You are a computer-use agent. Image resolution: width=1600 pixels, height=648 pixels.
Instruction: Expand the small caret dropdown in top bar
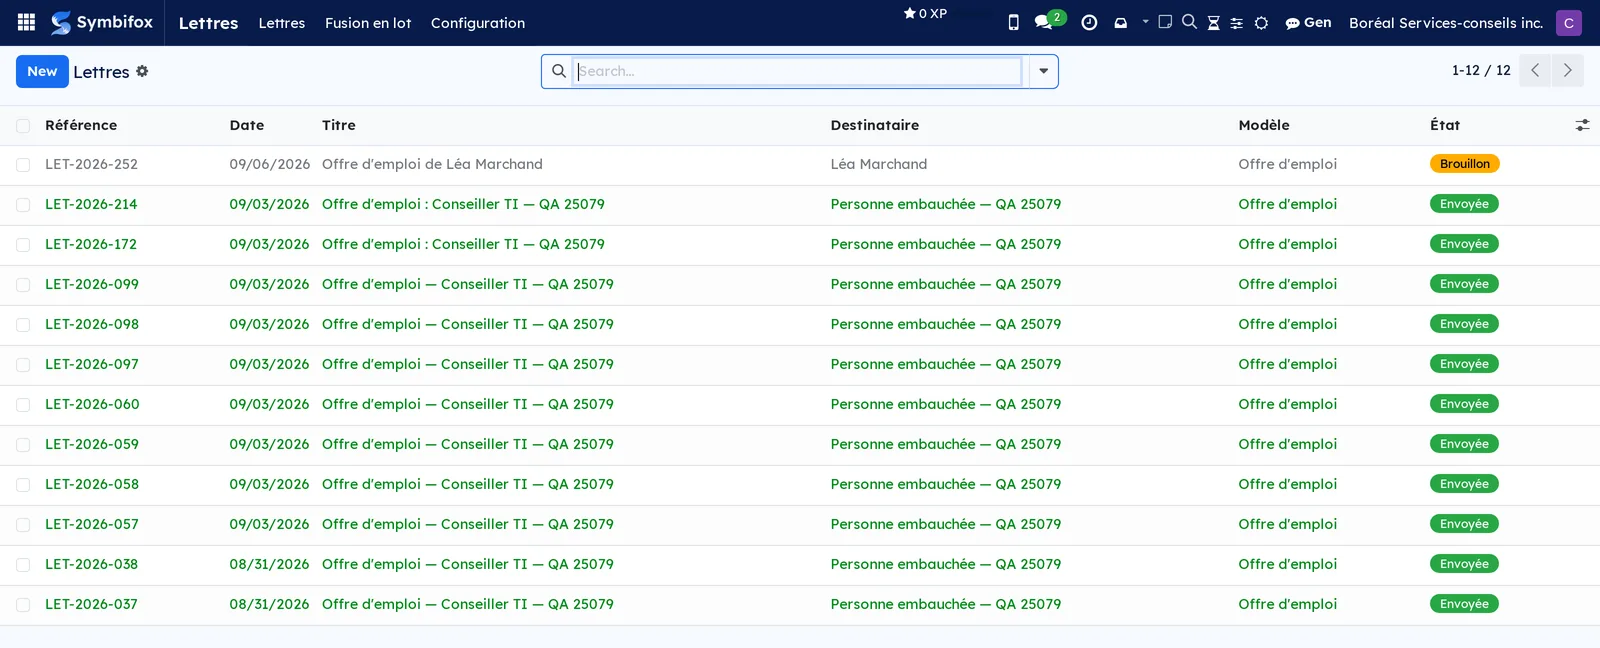(1145, 21)
